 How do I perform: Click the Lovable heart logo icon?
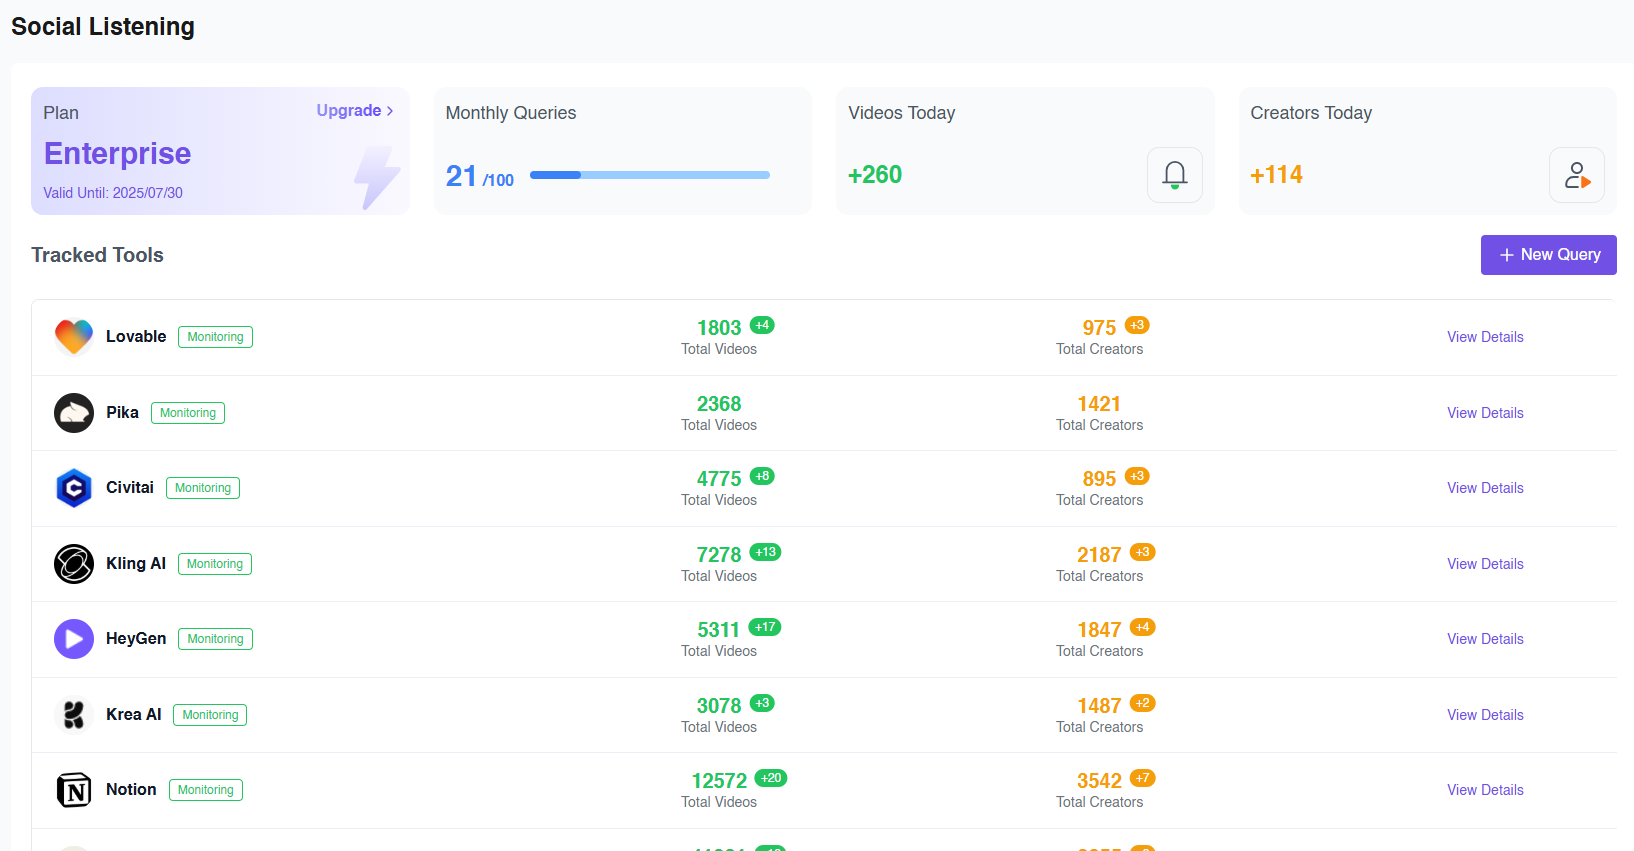point(74,337)
